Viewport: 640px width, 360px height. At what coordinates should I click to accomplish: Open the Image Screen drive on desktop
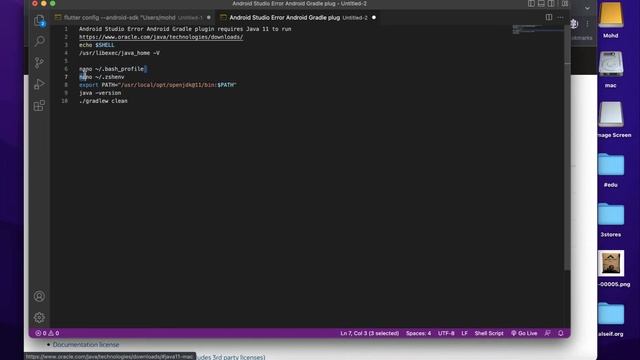click(x=611, y=119)
